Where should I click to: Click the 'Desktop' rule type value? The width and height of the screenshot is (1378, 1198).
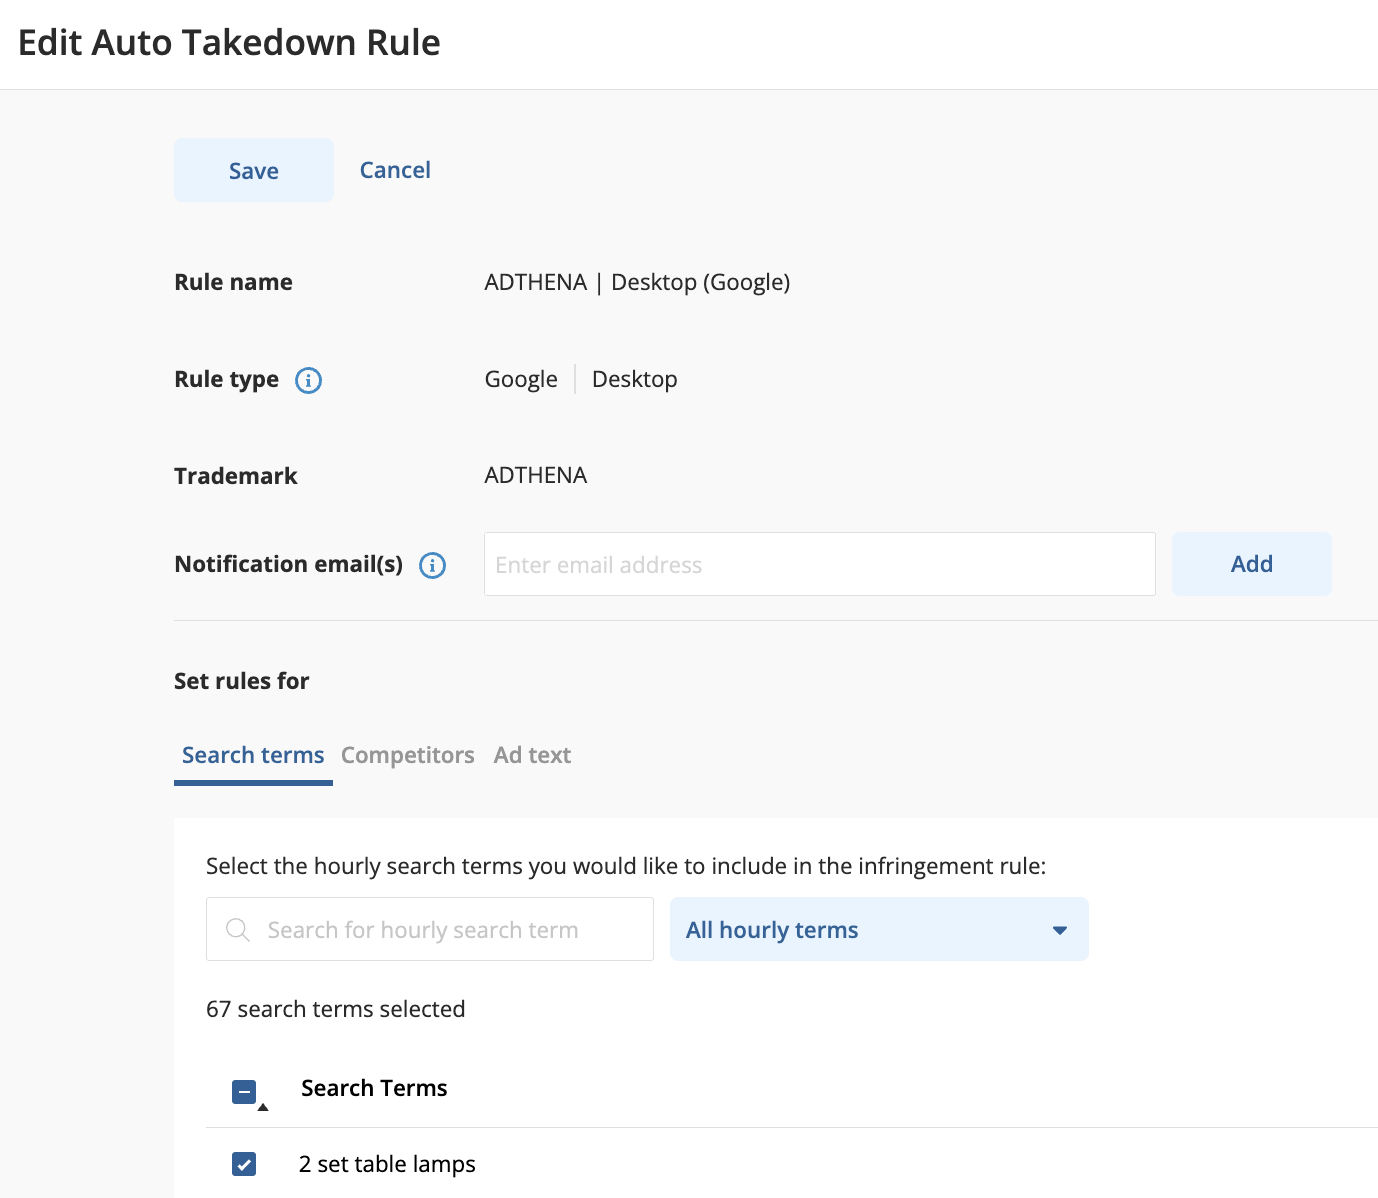635,379
